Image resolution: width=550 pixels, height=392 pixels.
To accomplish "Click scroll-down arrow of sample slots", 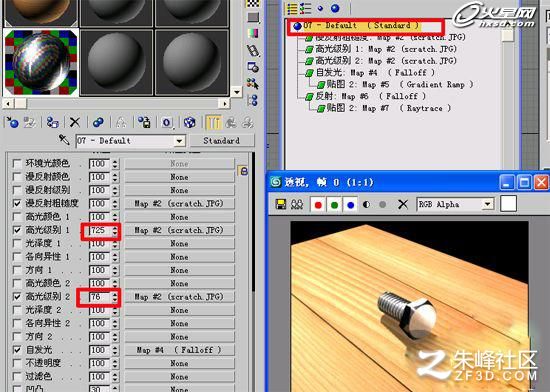I will (x=236, y=92).
